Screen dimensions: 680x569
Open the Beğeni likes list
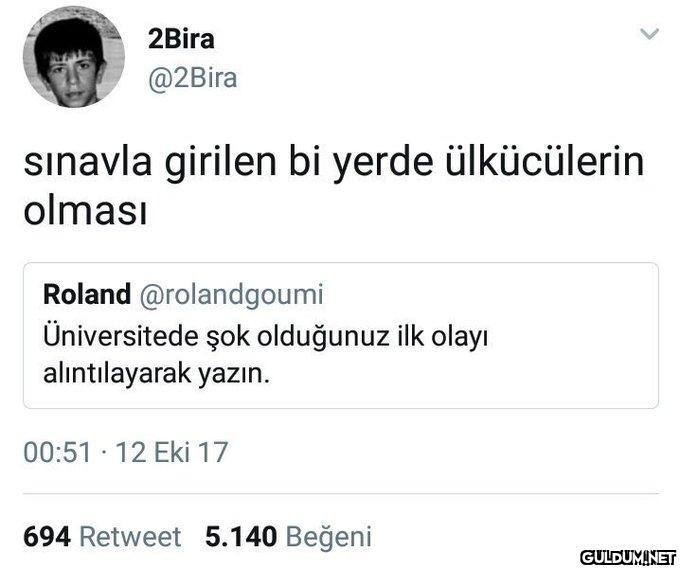(329, 537)
